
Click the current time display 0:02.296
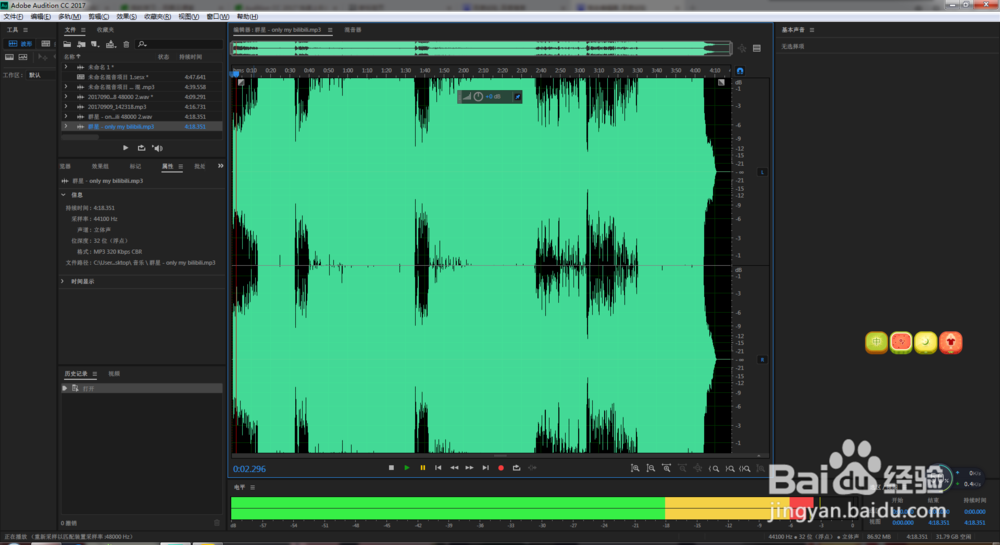click(x=249, y=469)
